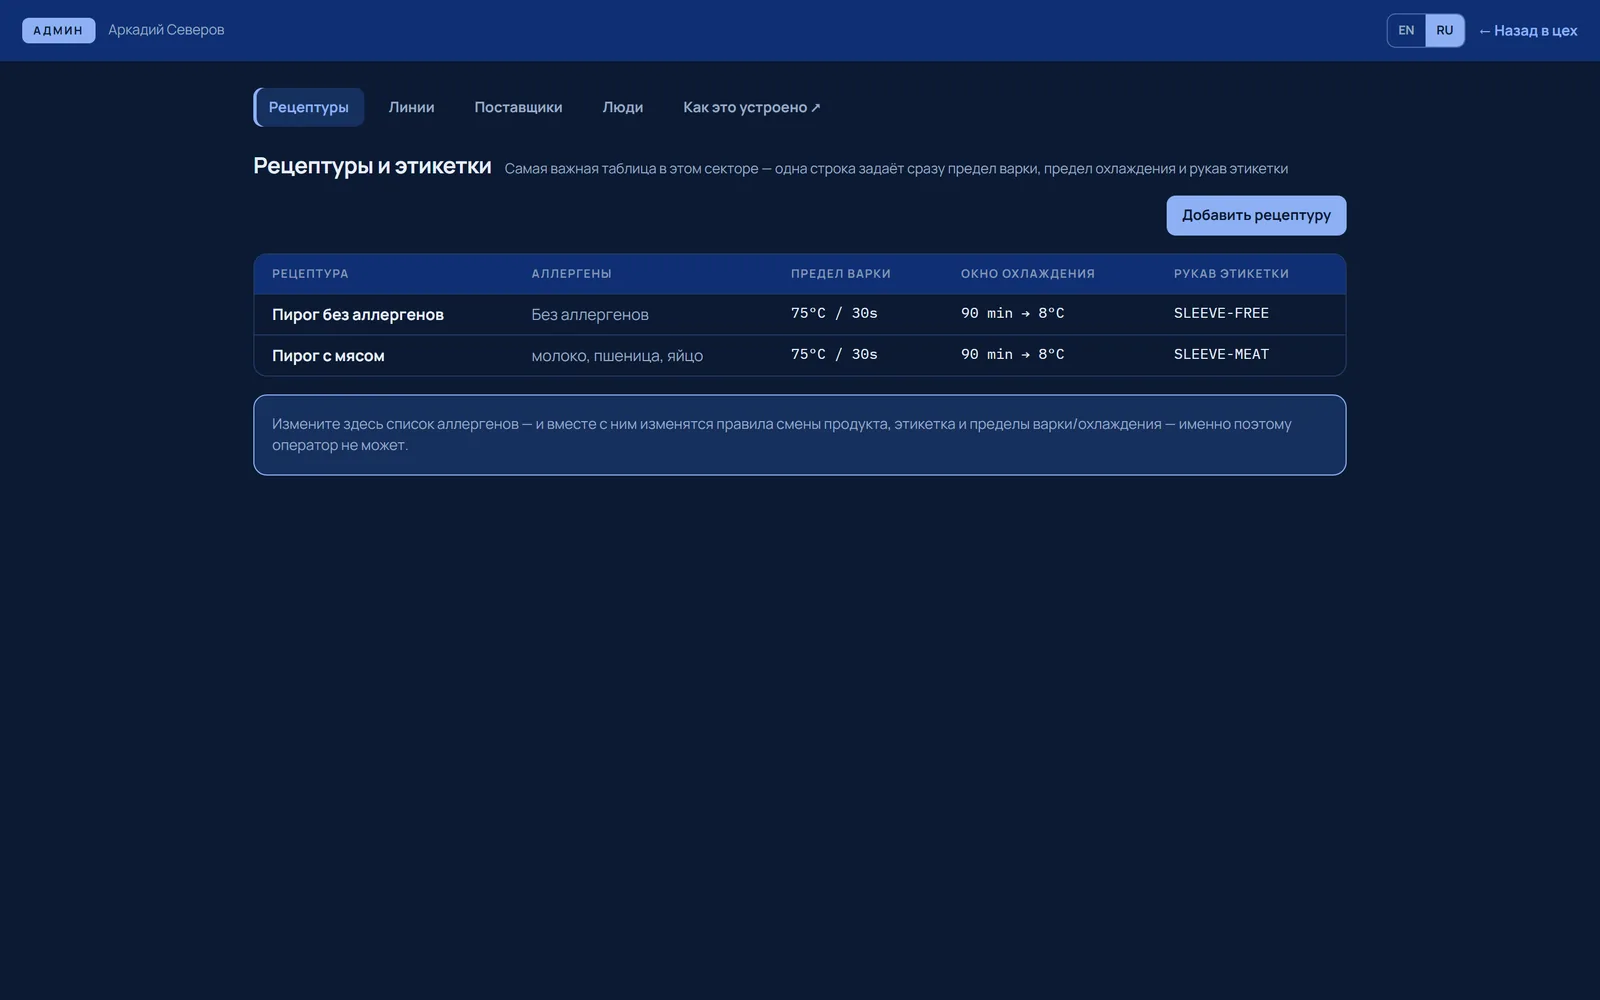Click the молоко, пшеница, яйцо allergen cell
Image resolution: width=1600 pixels, height=1000 pixels.
tap(617, 355)
